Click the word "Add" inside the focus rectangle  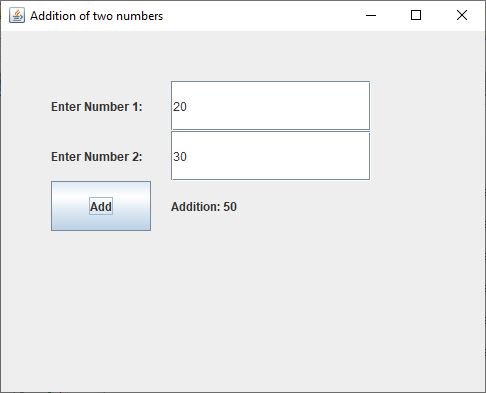pos(101,207)
